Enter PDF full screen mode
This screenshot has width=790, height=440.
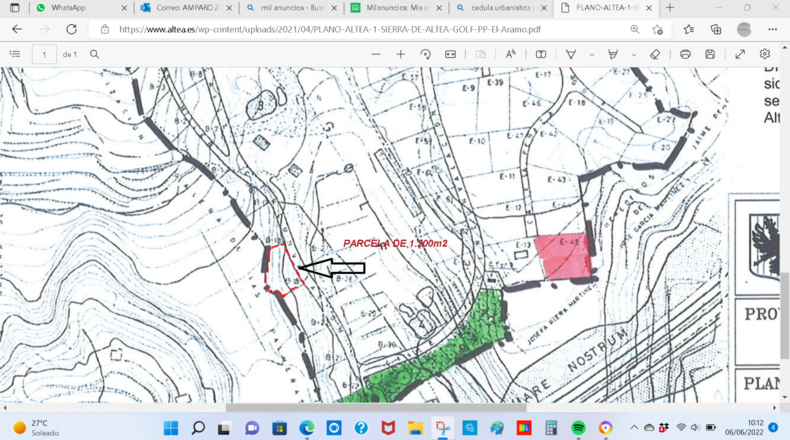(740, 54)
